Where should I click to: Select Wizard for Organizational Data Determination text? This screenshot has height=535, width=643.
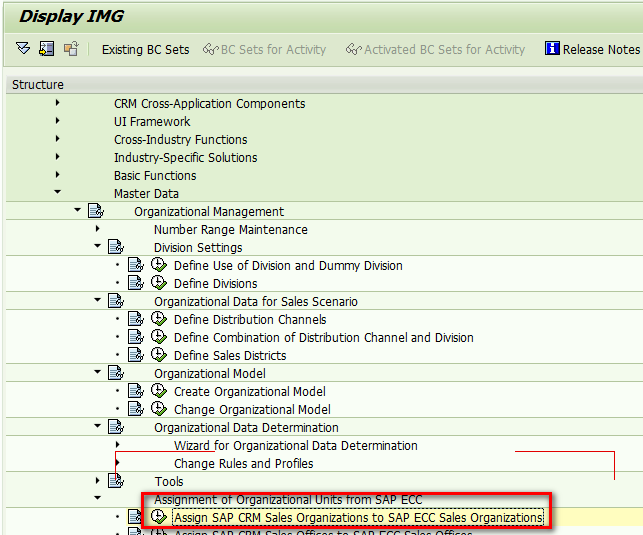[x=296, y=446]
